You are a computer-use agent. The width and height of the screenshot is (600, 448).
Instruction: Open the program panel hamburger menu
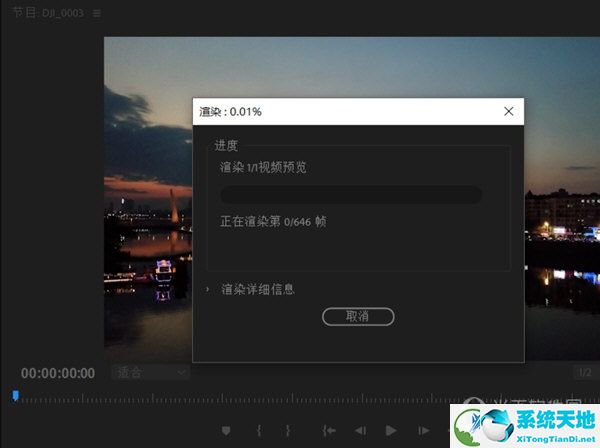(97, 13)
